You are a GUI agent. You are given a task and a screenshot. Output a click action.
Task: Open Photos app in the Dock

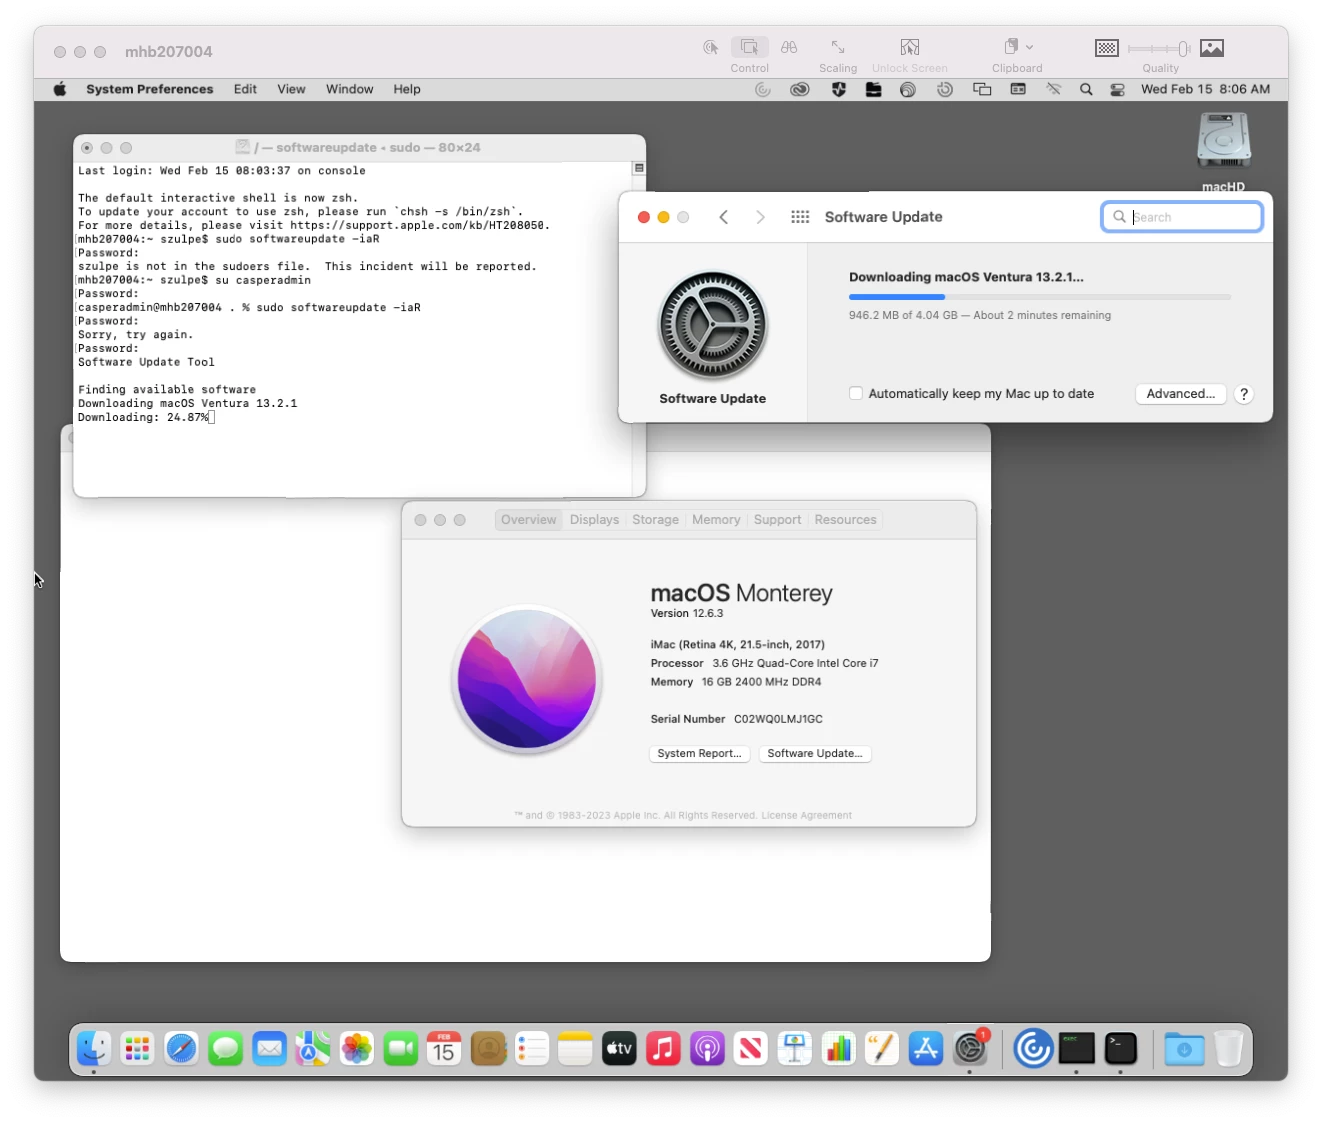coord(356,1048)
